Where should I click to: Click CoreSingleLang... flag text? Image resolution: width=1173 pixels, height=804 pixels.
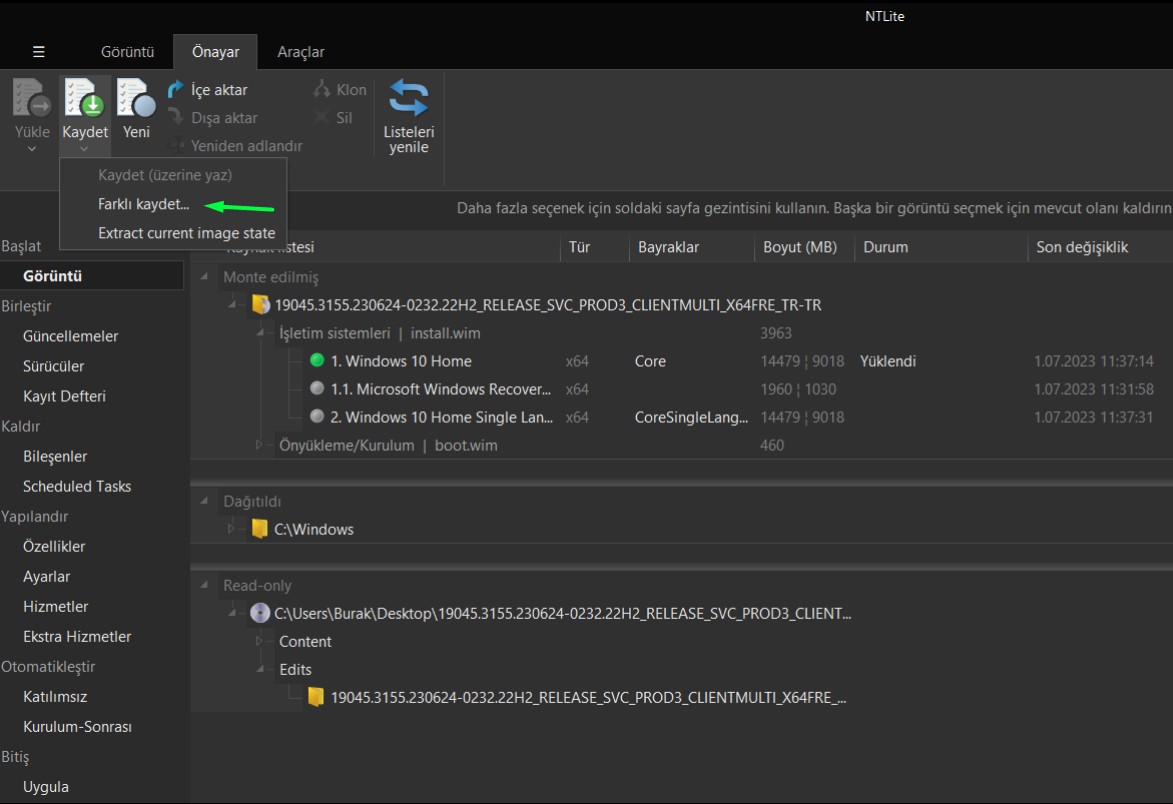pyautogui.click(x=691, y=417)
